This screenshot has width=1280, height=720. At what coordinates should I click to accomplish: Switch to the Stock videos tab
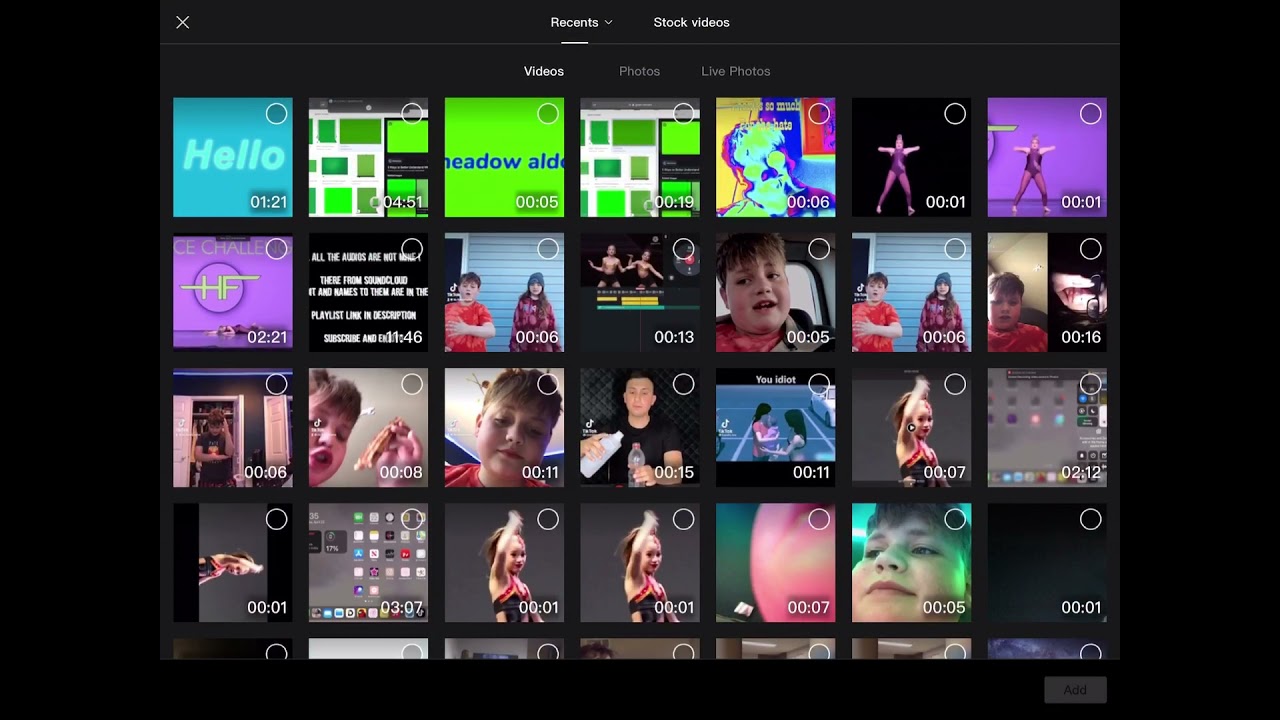[691, 22]
